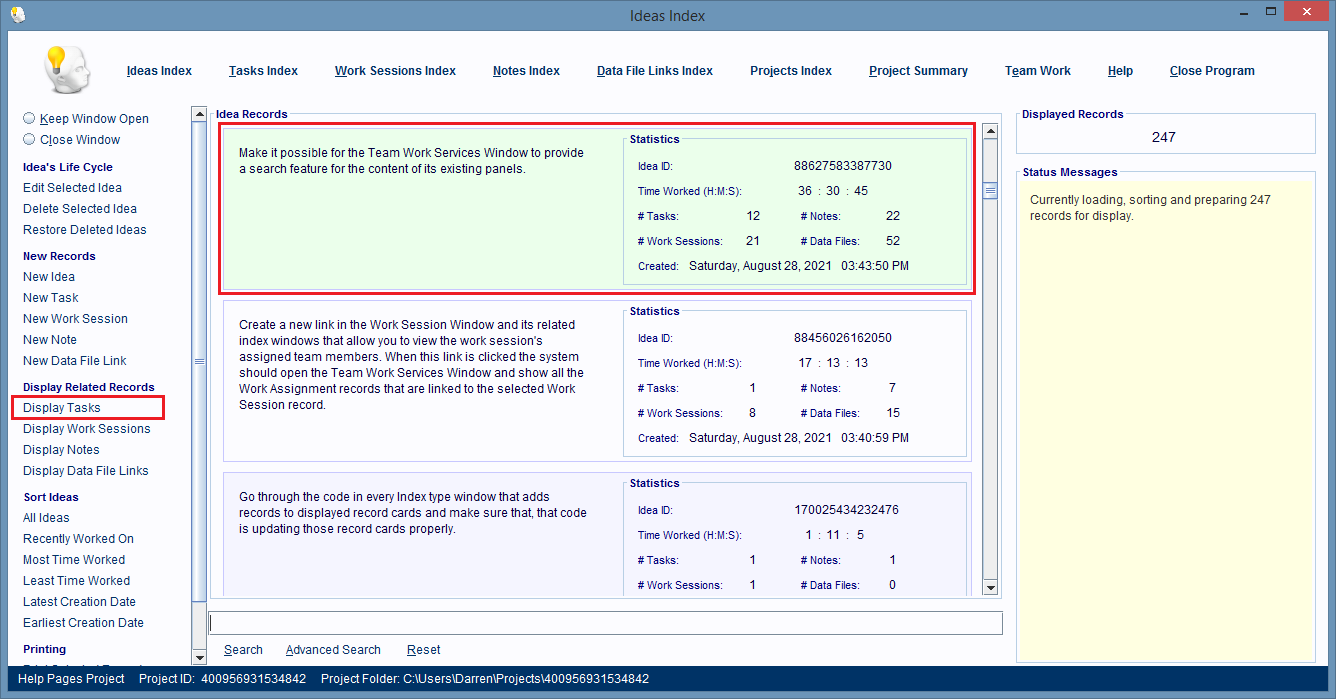Click Delete Selected Idea link
The image size is (1336, 699).
coord(80,209)
